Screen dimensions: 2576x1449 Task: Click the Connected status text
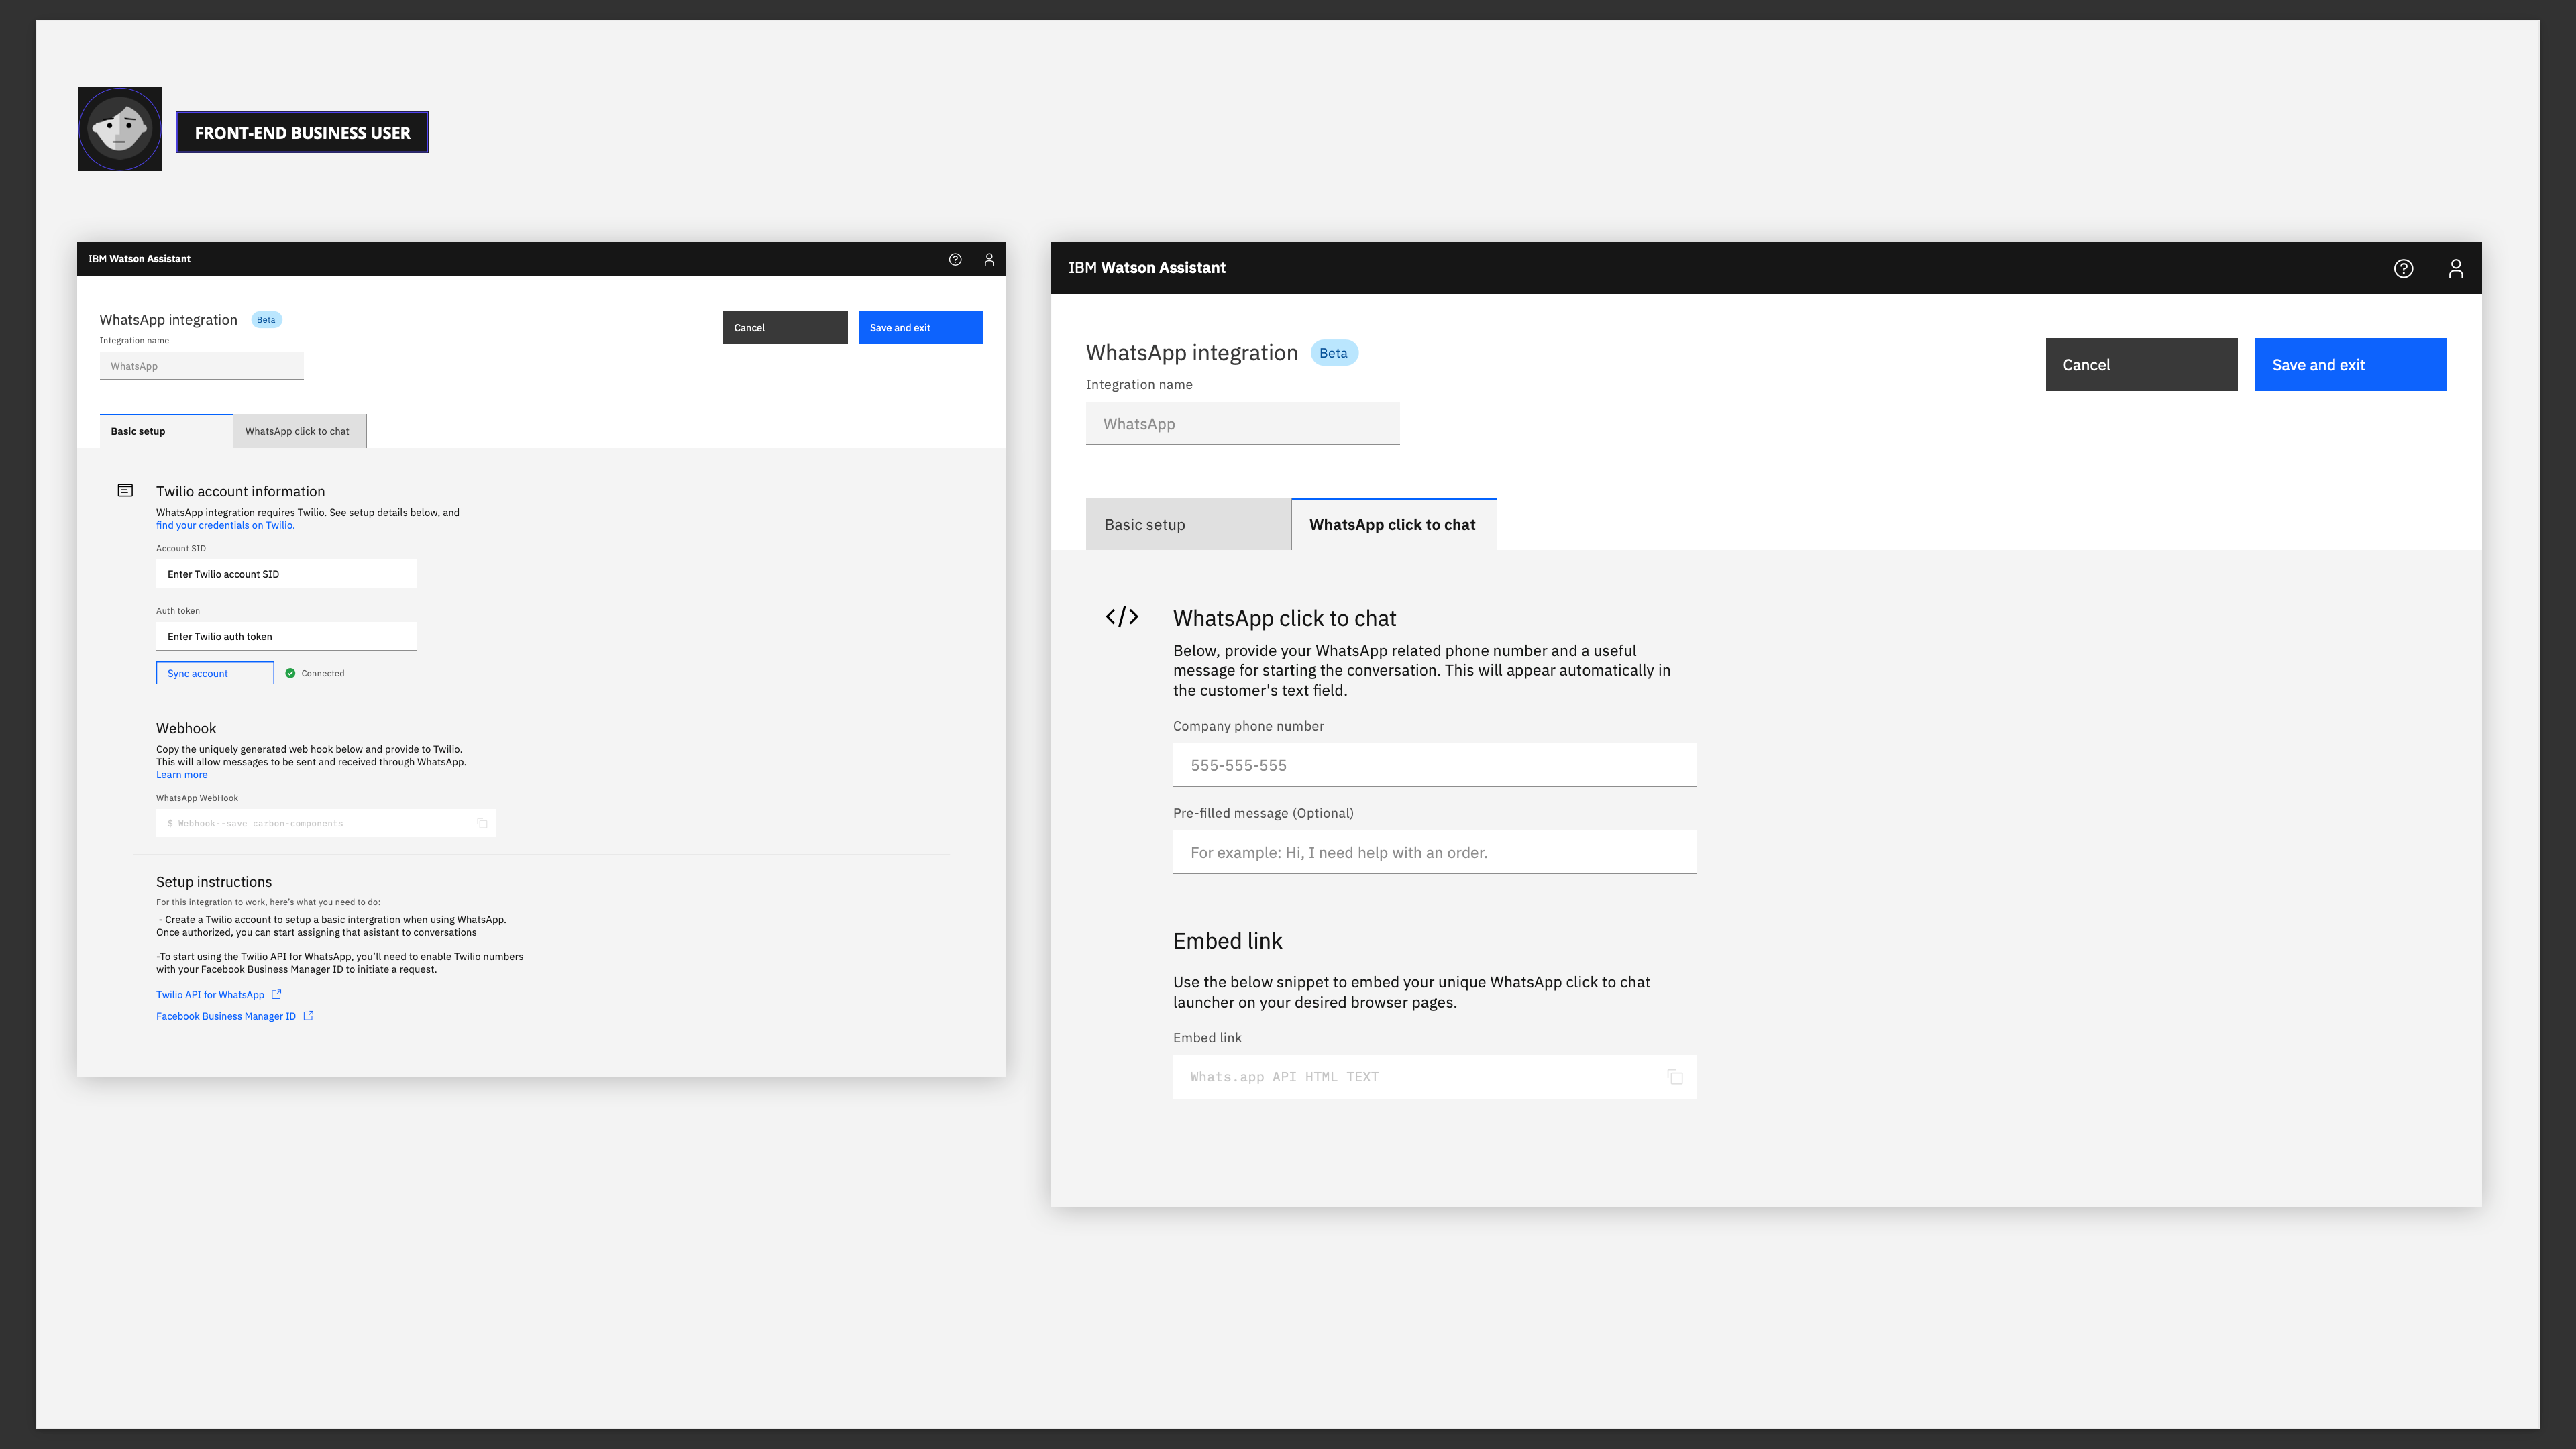[x=323, y=673]
